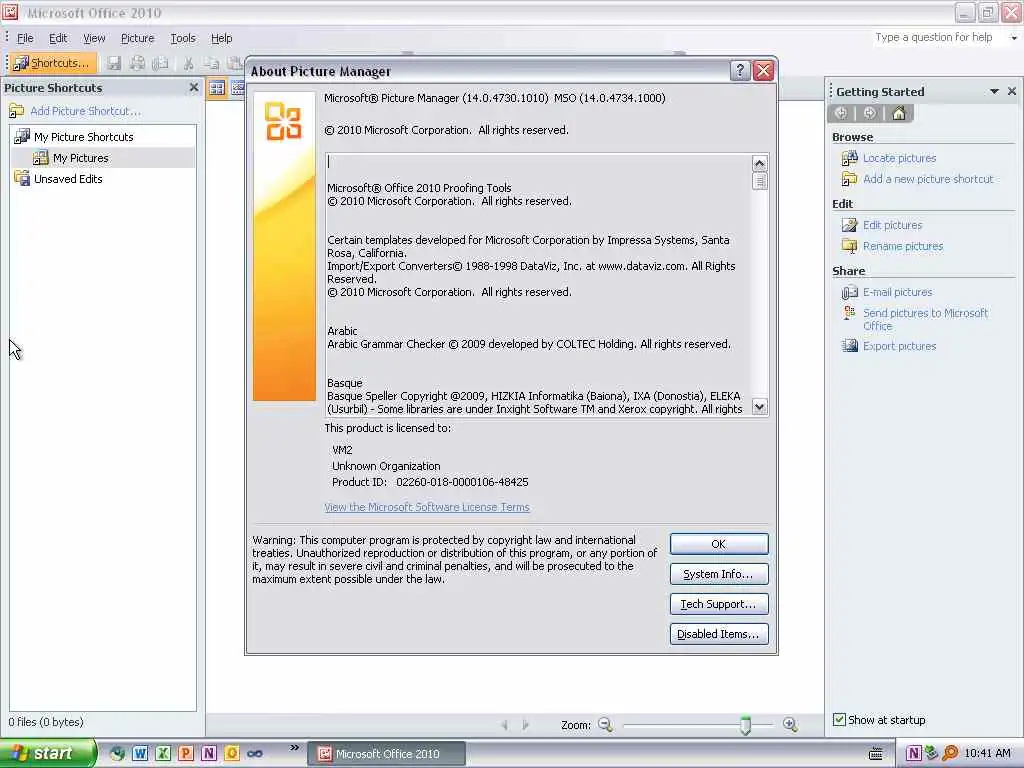
Task: Click the license text scrollbar up arrow
Action: 759,163
